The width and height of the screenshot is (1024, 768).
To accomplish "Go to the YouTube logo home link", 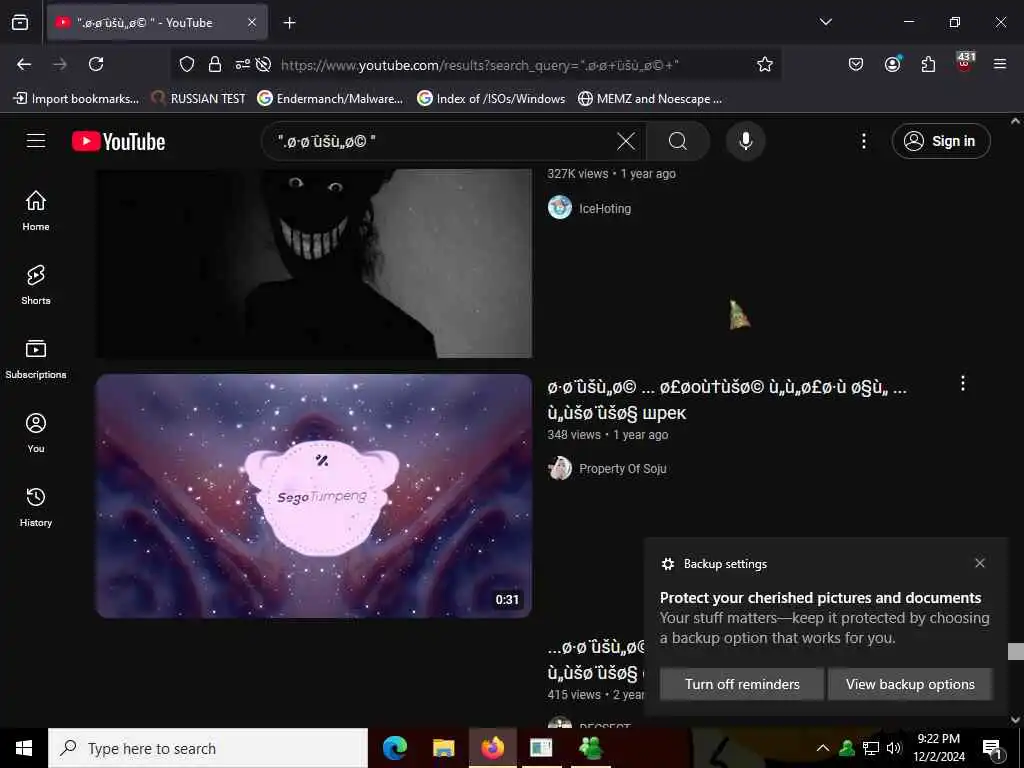I will [x=118, y=141].
